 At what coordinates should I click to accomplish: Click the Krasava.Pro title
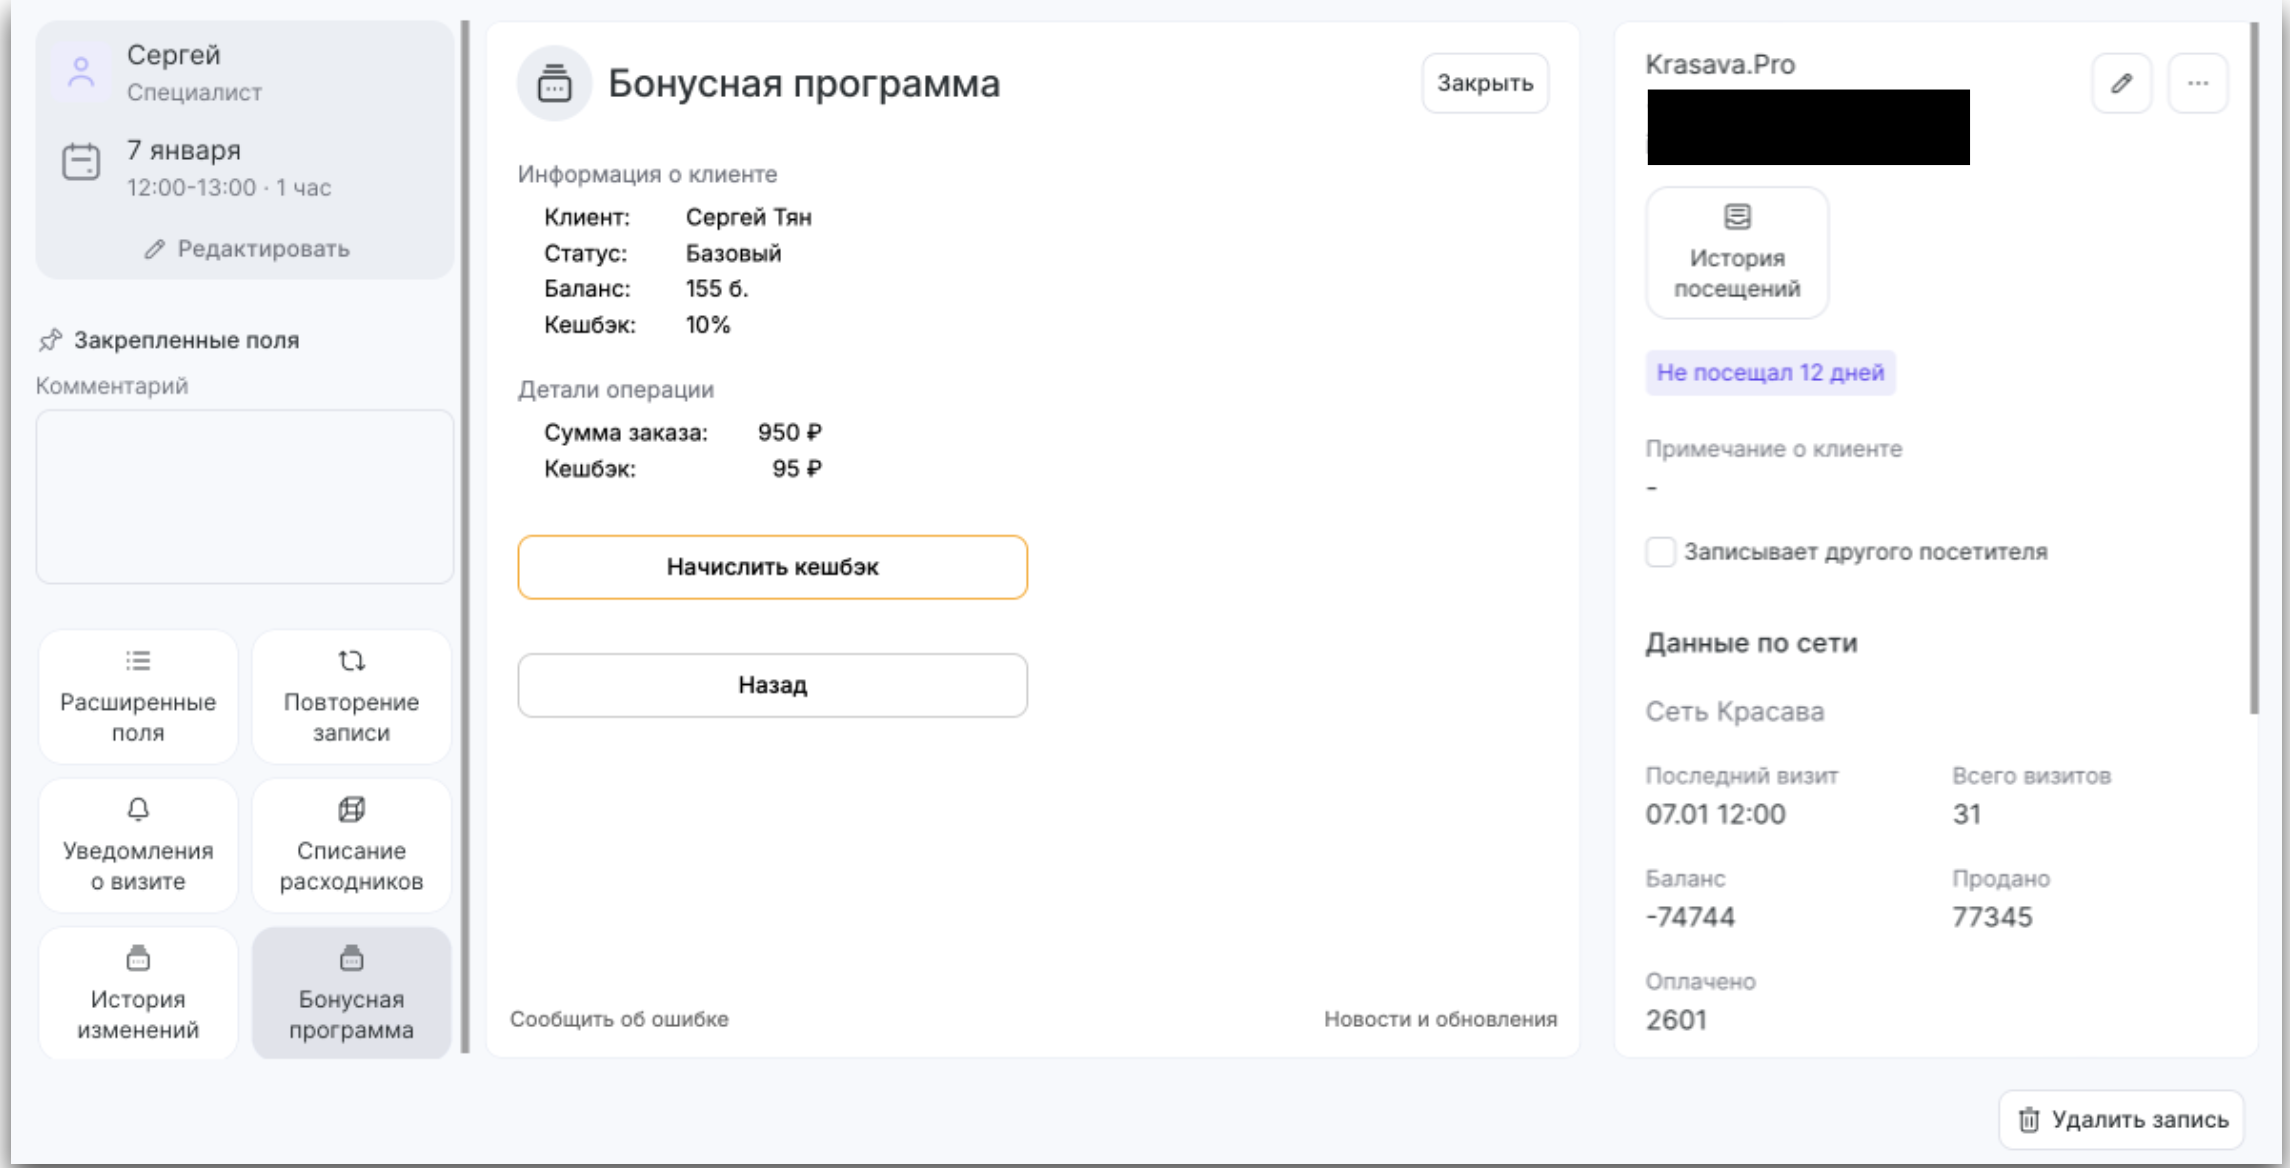[x=1720, y=65]
